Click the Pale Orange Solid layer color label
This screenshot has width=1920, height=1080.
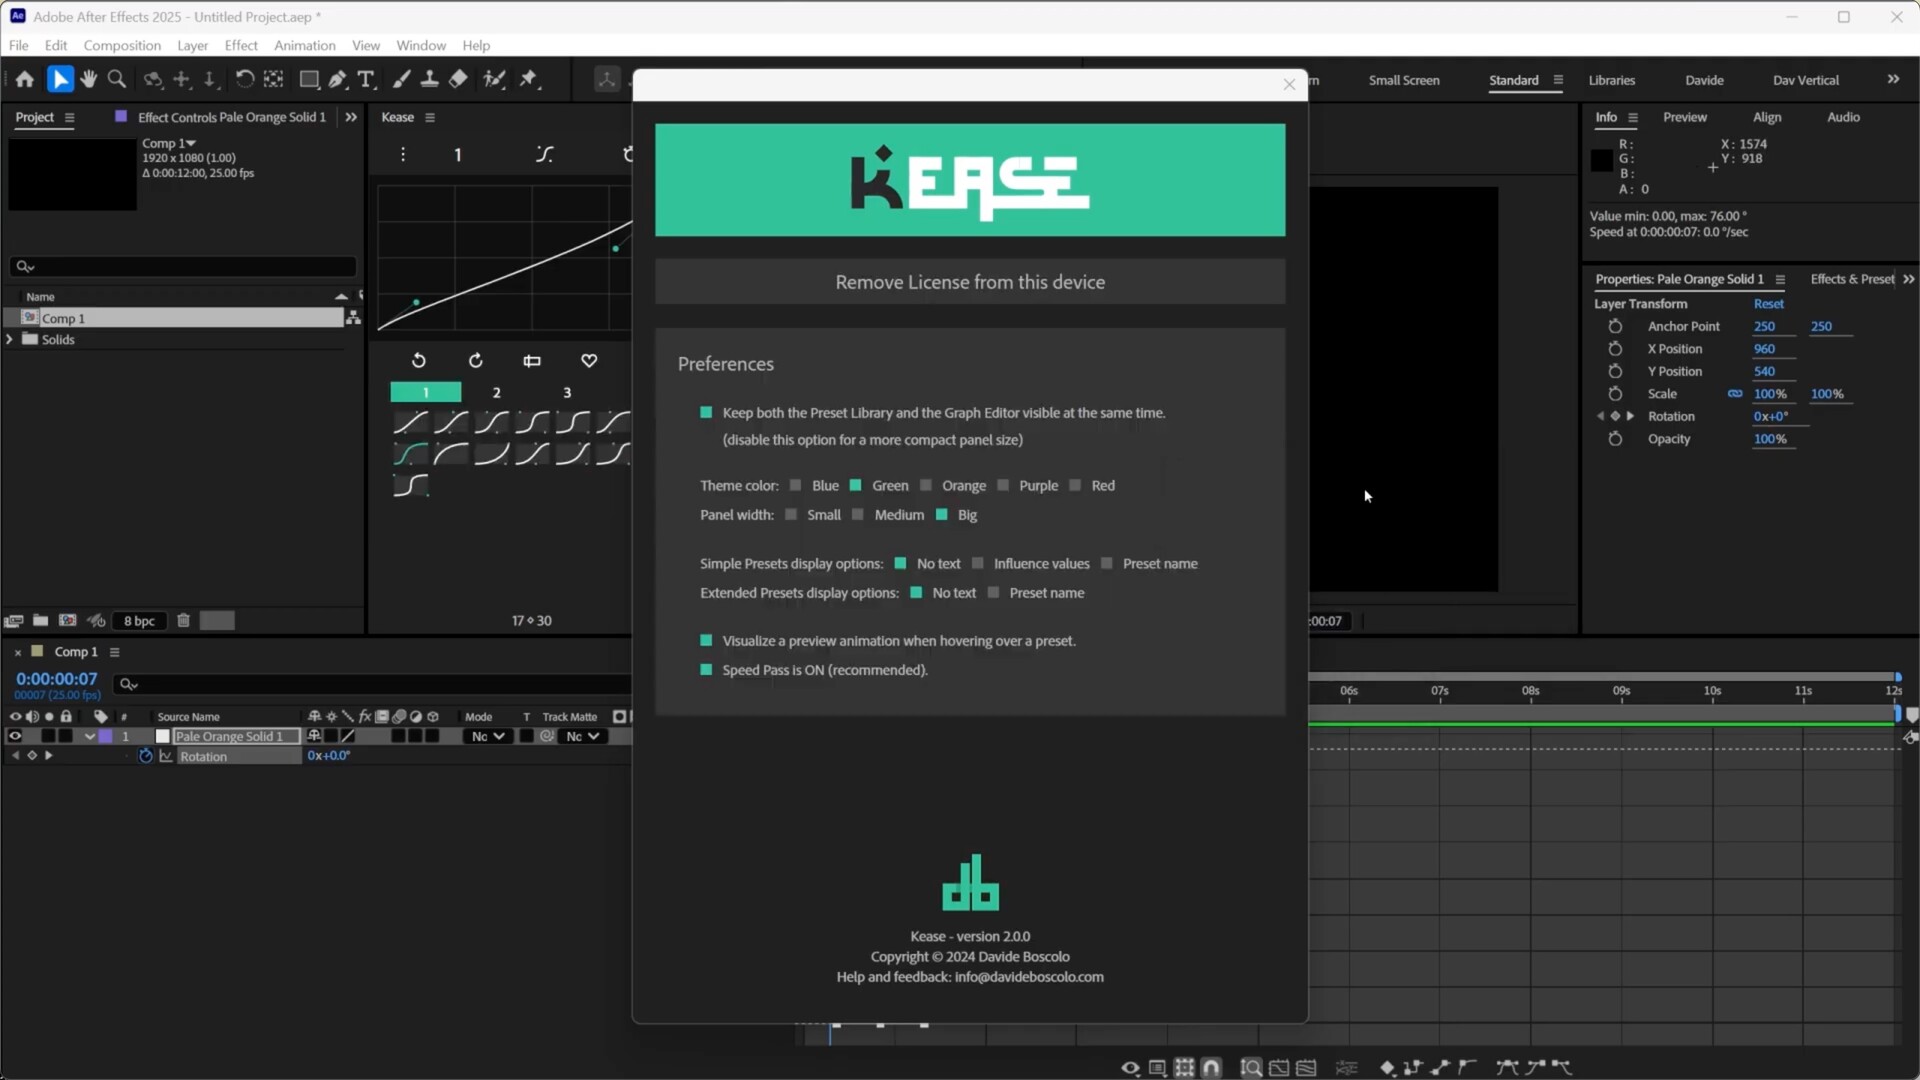pyautogui.click(x=106, y=737)
